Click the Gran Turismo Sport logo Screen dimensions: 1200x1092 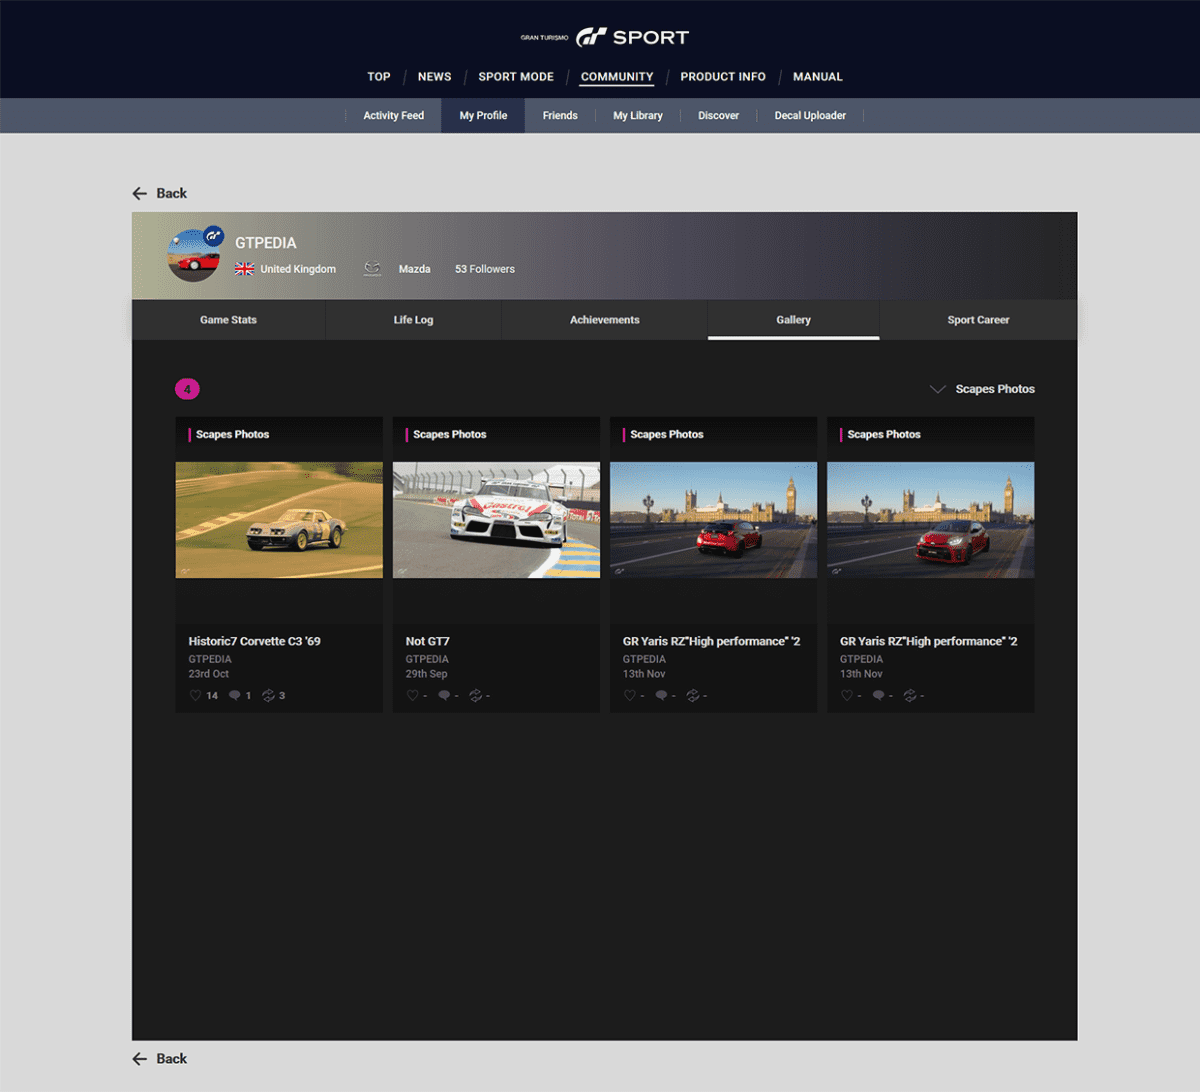[605, 37]
